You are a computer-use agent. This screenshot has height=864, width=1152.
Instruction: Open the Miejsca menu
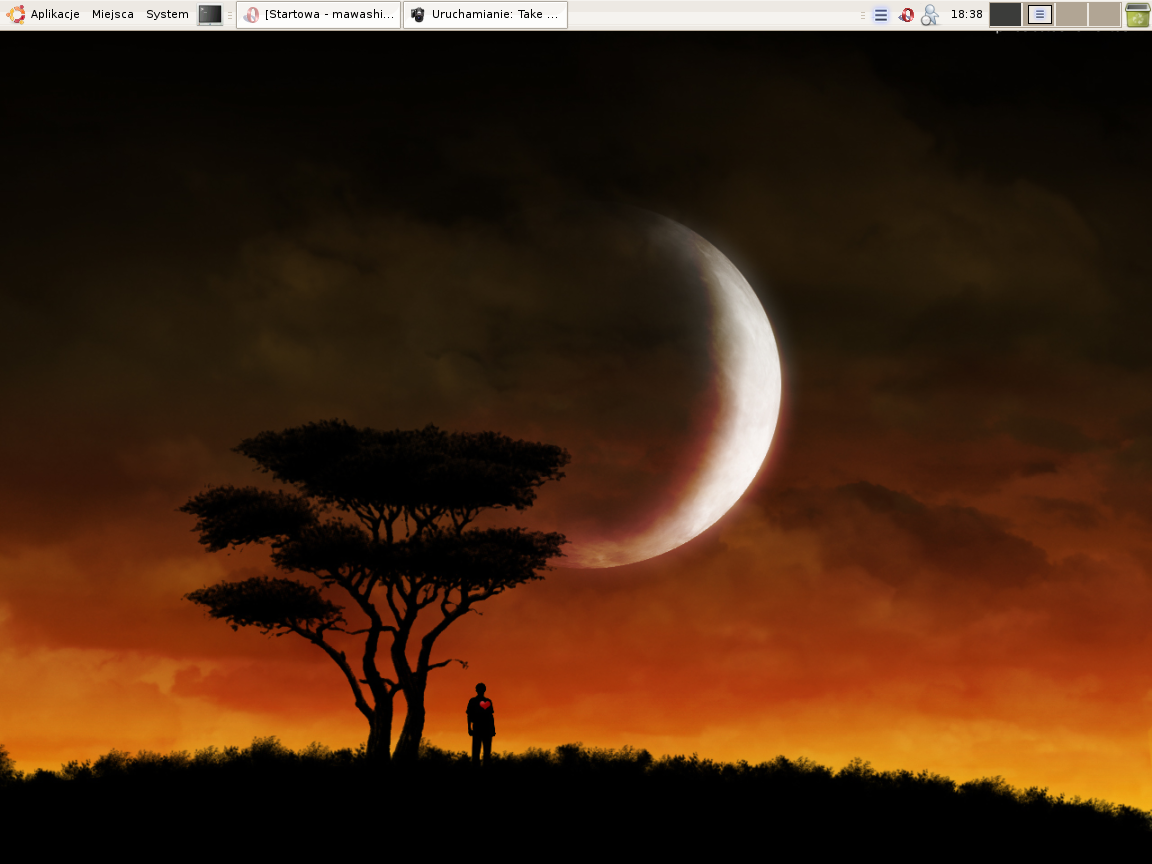click(112, 14)
